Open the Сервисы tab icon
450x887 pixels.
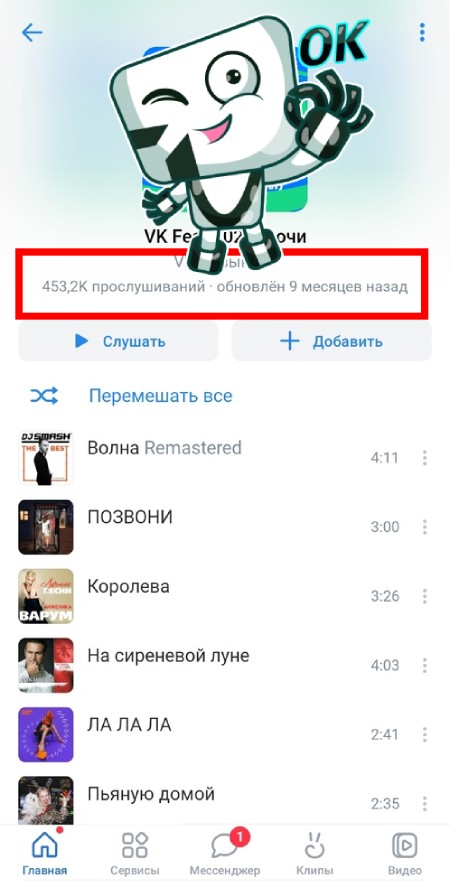[x=135, y=845]
